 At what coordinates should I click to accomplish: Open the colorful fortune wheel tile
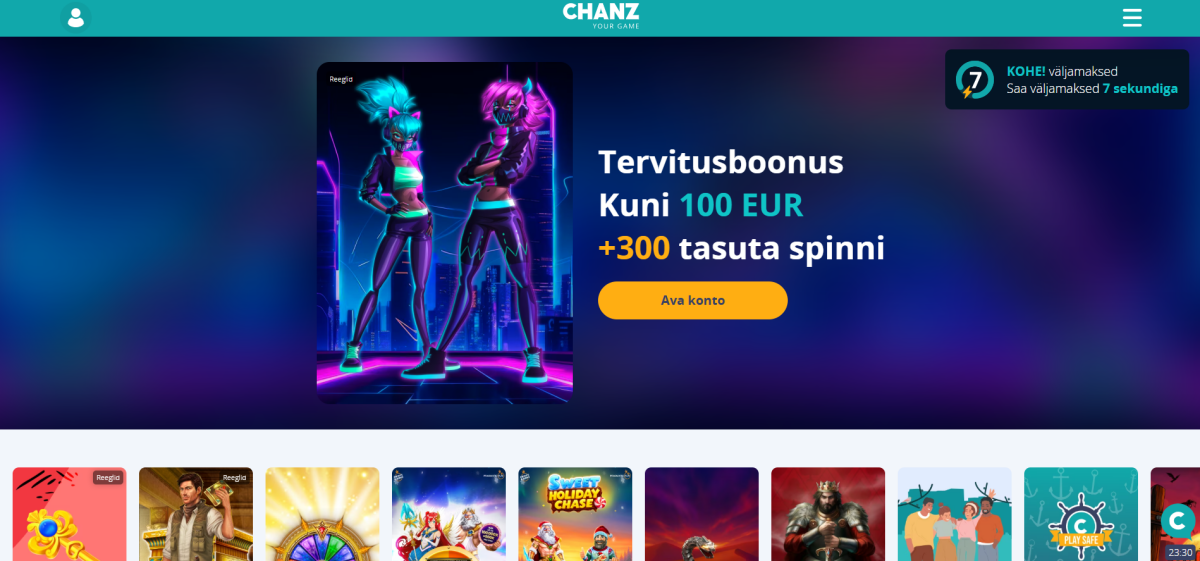click(322, 514)
